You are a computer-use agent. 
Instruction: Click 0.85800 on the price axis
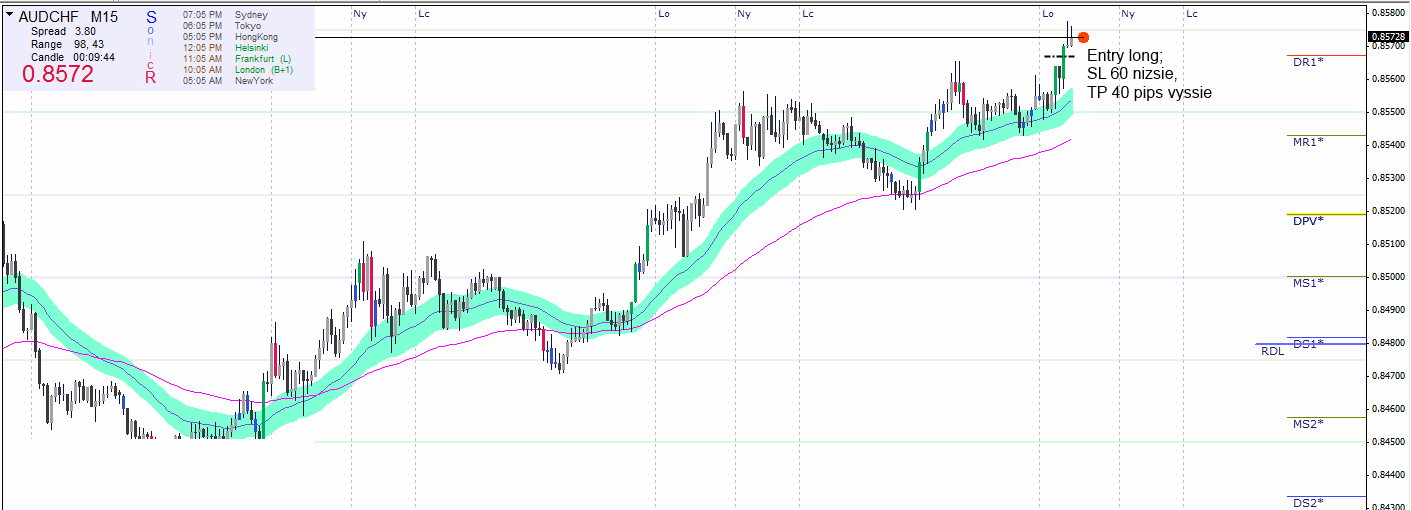click(1387, 13)
